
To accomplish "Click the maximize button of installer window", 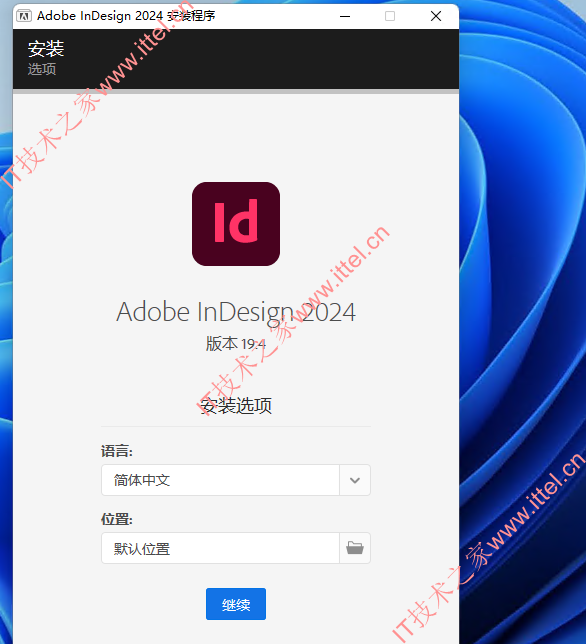I will [390, 16].
